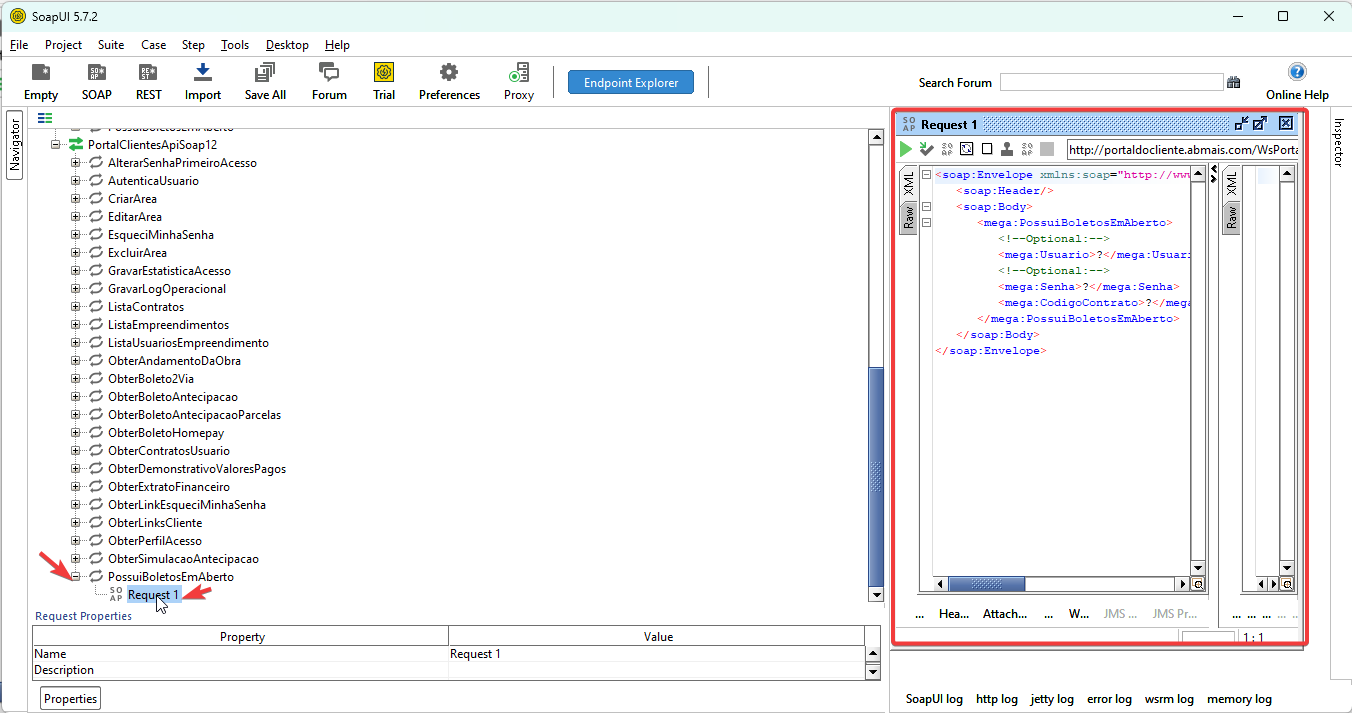Click the navigator tree vertical scrollbar thumb
The width and height of the screenshot is (1352, 713).
tap(876, 477)
